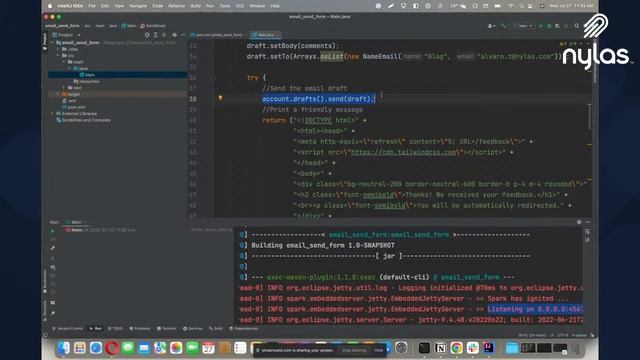Collapse the email_send_form project root
The width and height of the screenshot is (640, 360).
pyautogui.click(x=52, y=42)
